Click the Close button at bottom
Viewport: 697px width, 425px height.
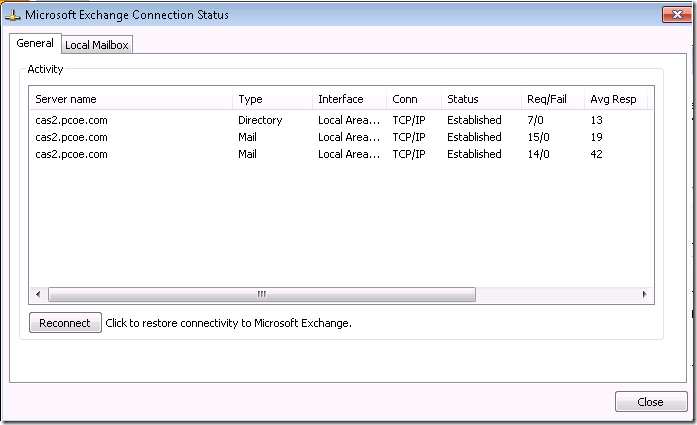tap(651, 402)
